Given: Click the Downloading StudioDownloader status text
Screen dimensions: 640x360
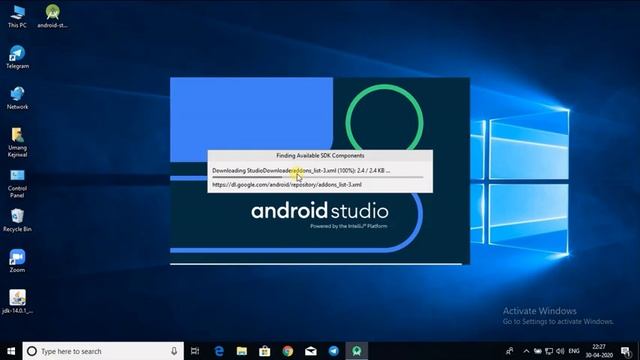Looking at the screenshot, I should [x=301, y=171].
